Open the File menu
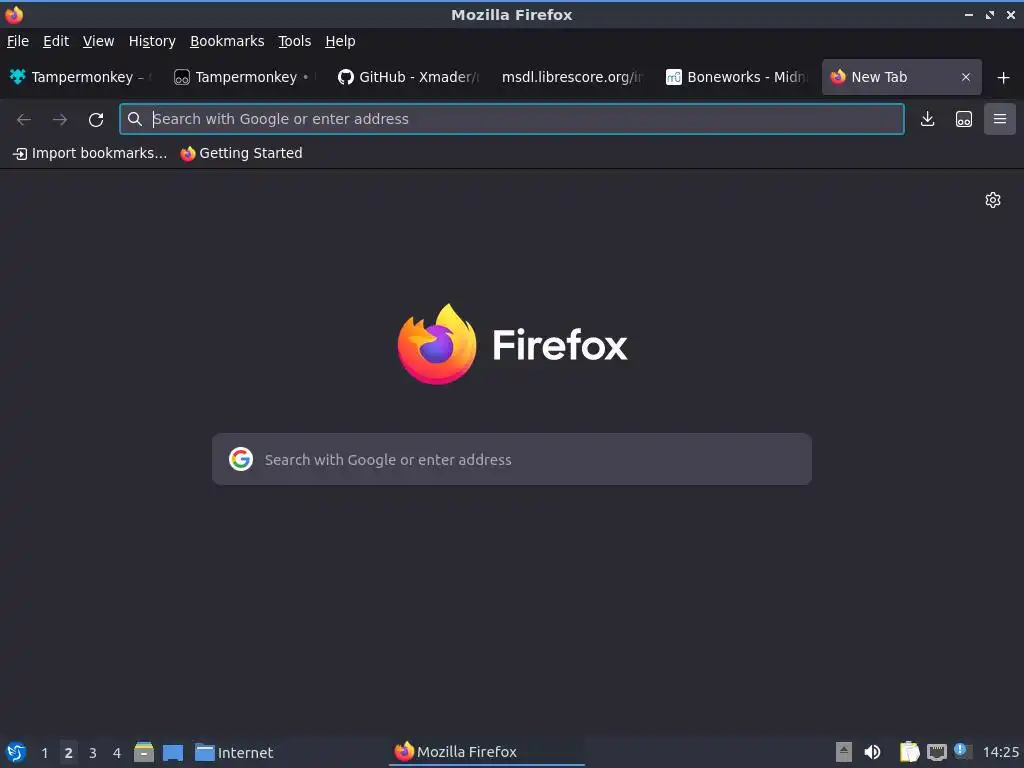 (18, 41)
